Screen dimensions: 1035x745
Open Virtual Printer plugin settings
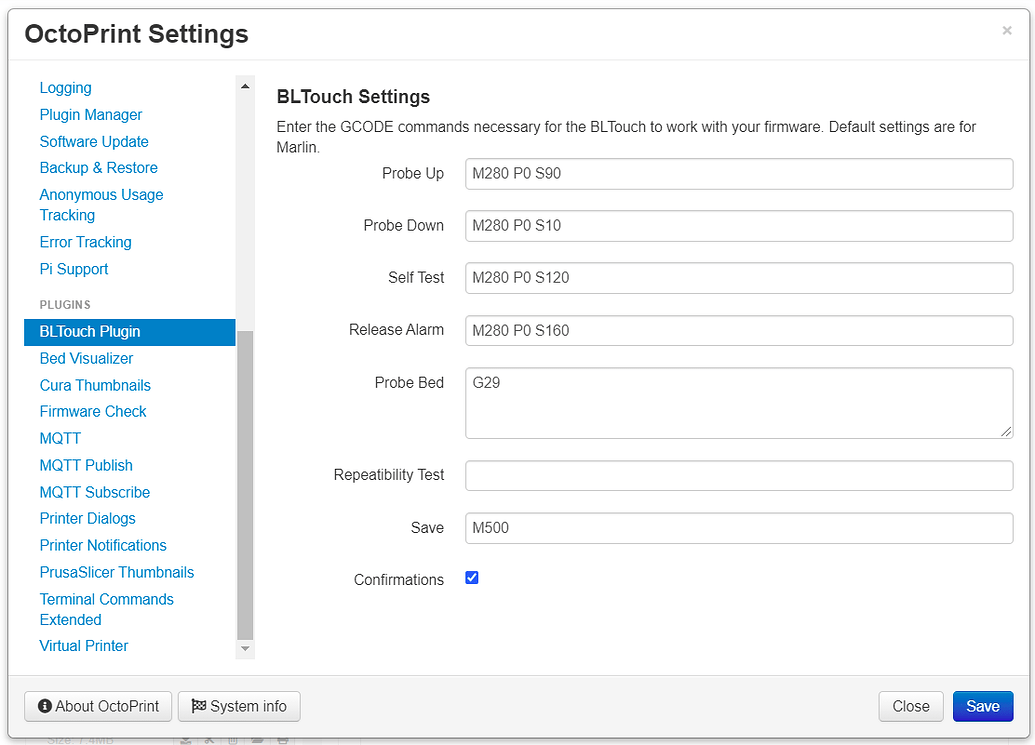pos(83,646)
